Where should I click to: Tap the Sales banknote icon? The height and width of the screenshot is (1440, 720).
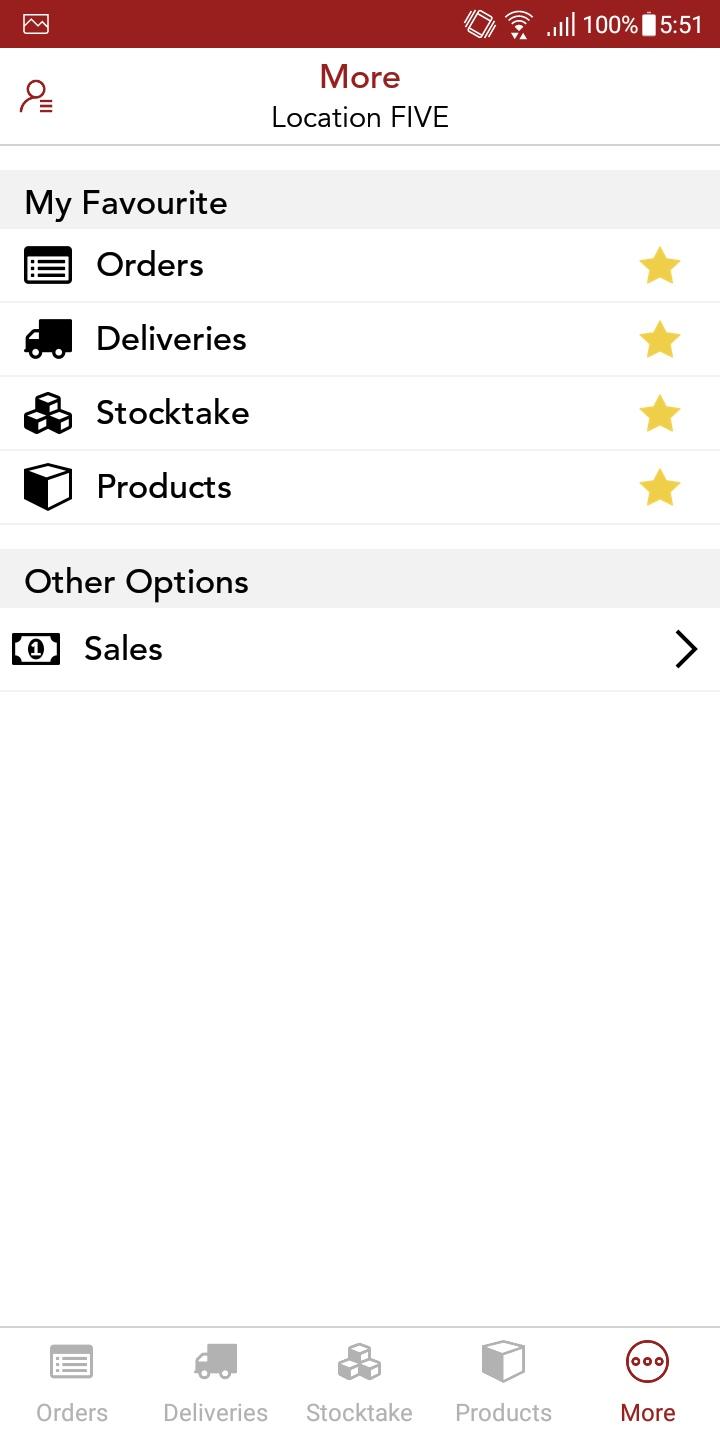(x=36, y=649)
